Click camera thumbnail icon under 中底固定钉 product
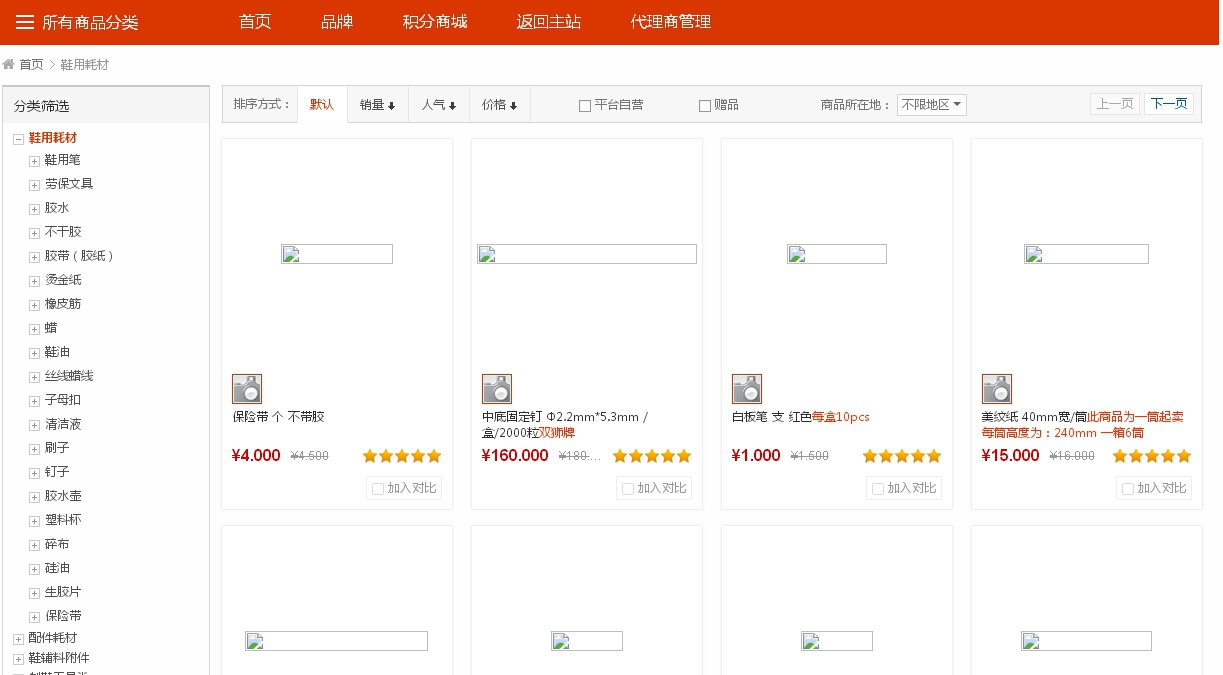The width and height of the screenshot is (1223, 675). coord(497,389)
